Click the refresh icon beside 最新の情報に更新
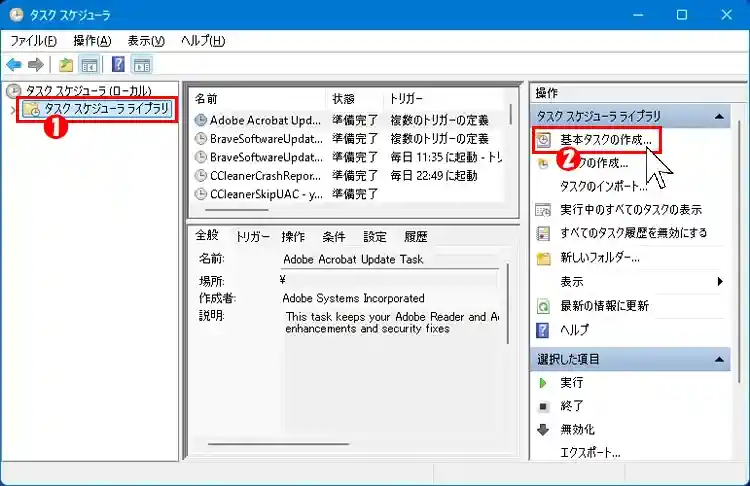The image size is (750, 486). coord(543,306)
